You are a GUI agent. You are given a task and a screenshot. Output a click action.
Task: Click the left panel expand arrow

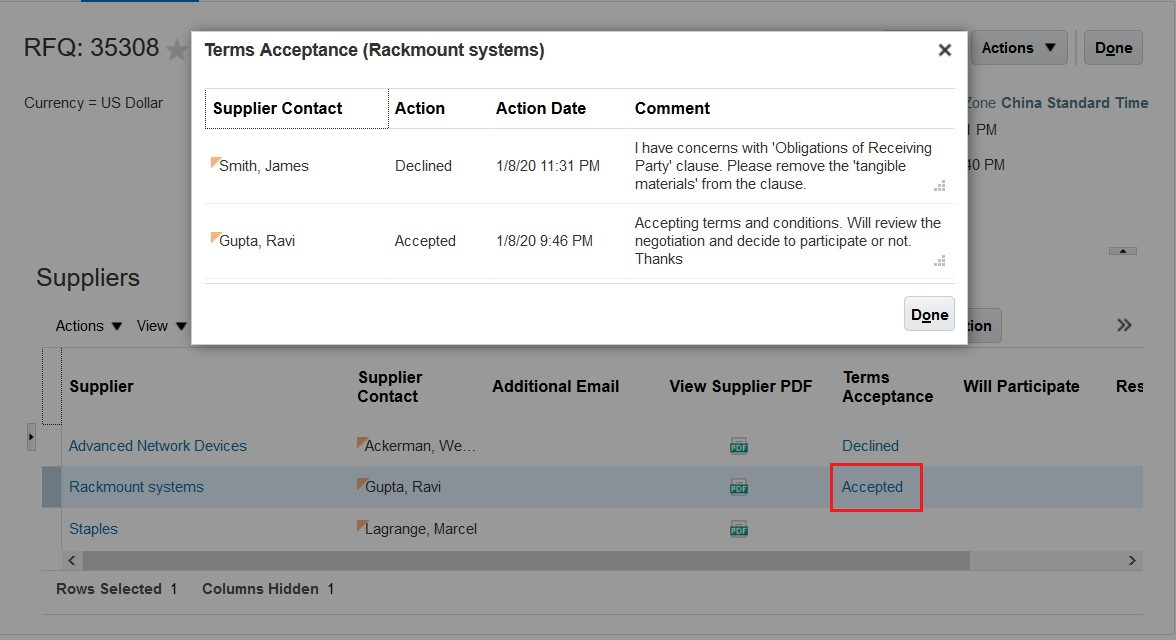pyautogui.click(x=31, y=437)
